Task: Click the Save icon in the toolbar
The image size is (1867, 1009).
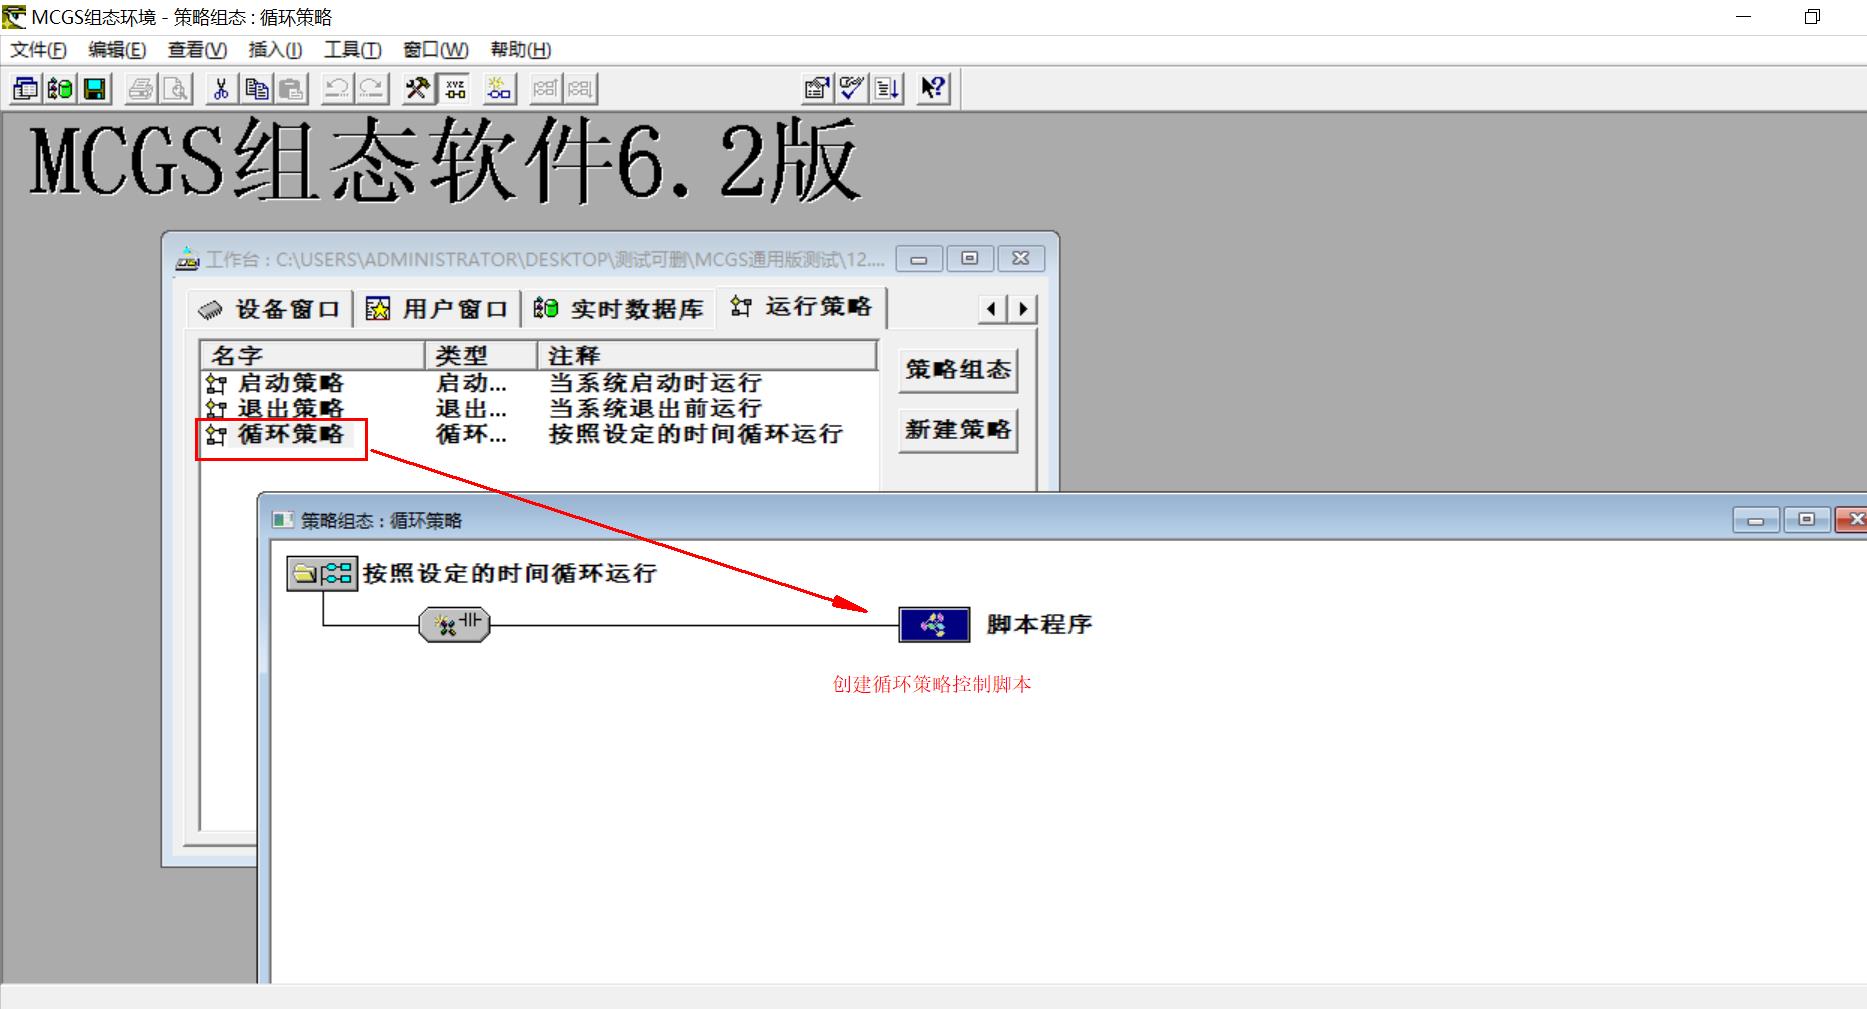Action: coord(92,88)
